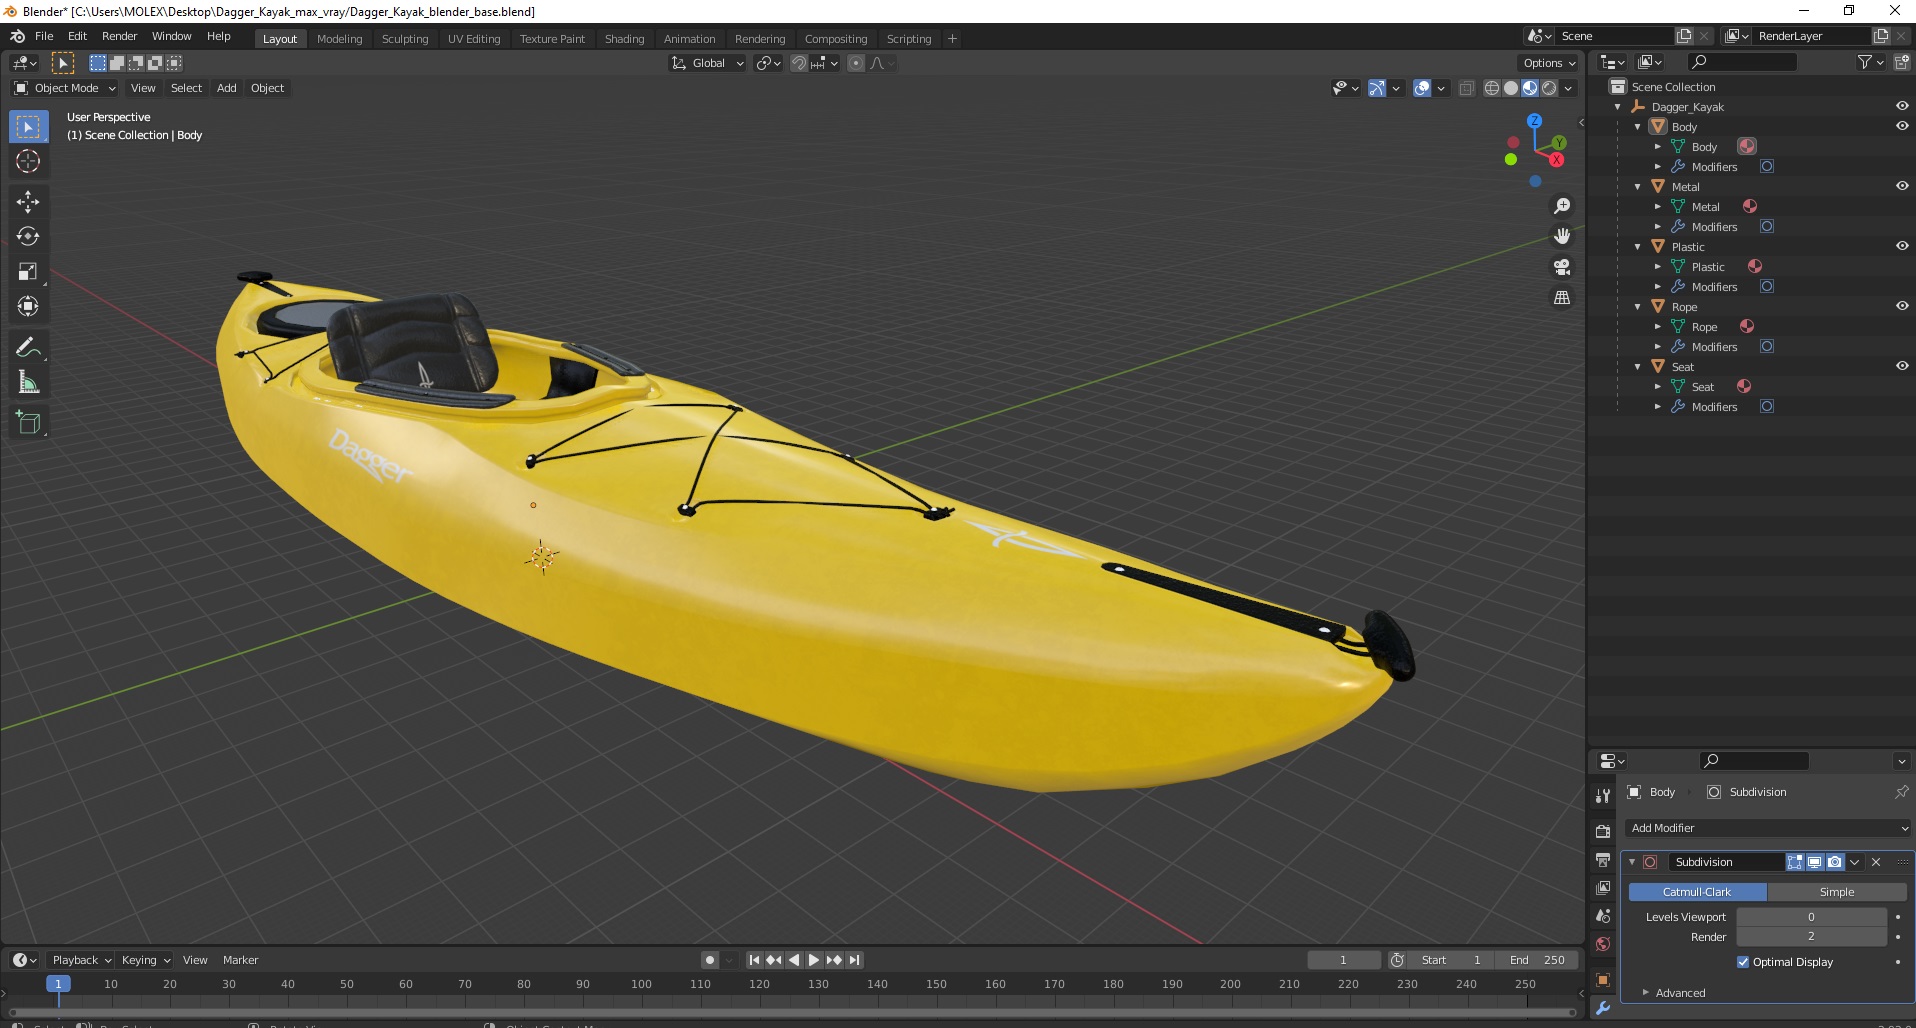The image size is (1916, 1028).
Task: Activate the Select Box tool
Action: point(28,126)
